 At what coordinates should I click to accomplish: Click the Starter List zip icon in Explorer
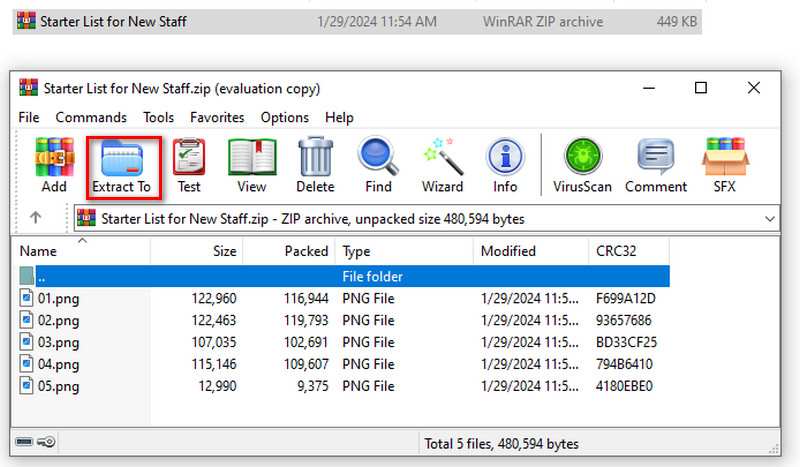coord(26,21)
